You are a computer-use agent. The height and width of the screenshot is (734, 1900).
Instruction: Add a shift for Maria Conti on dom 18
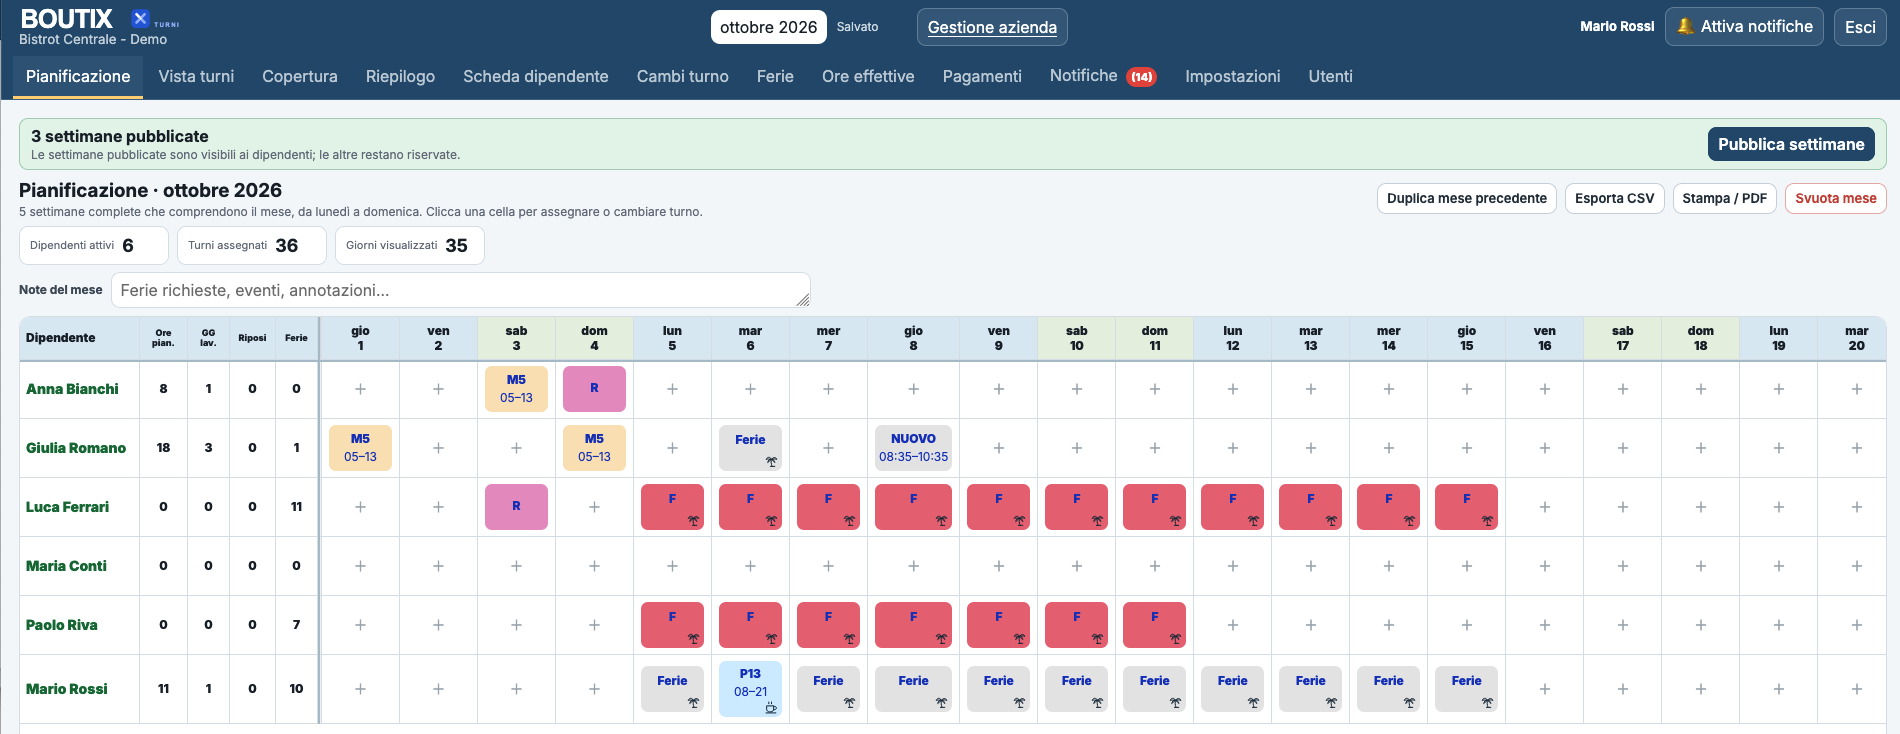(1700, 566)
